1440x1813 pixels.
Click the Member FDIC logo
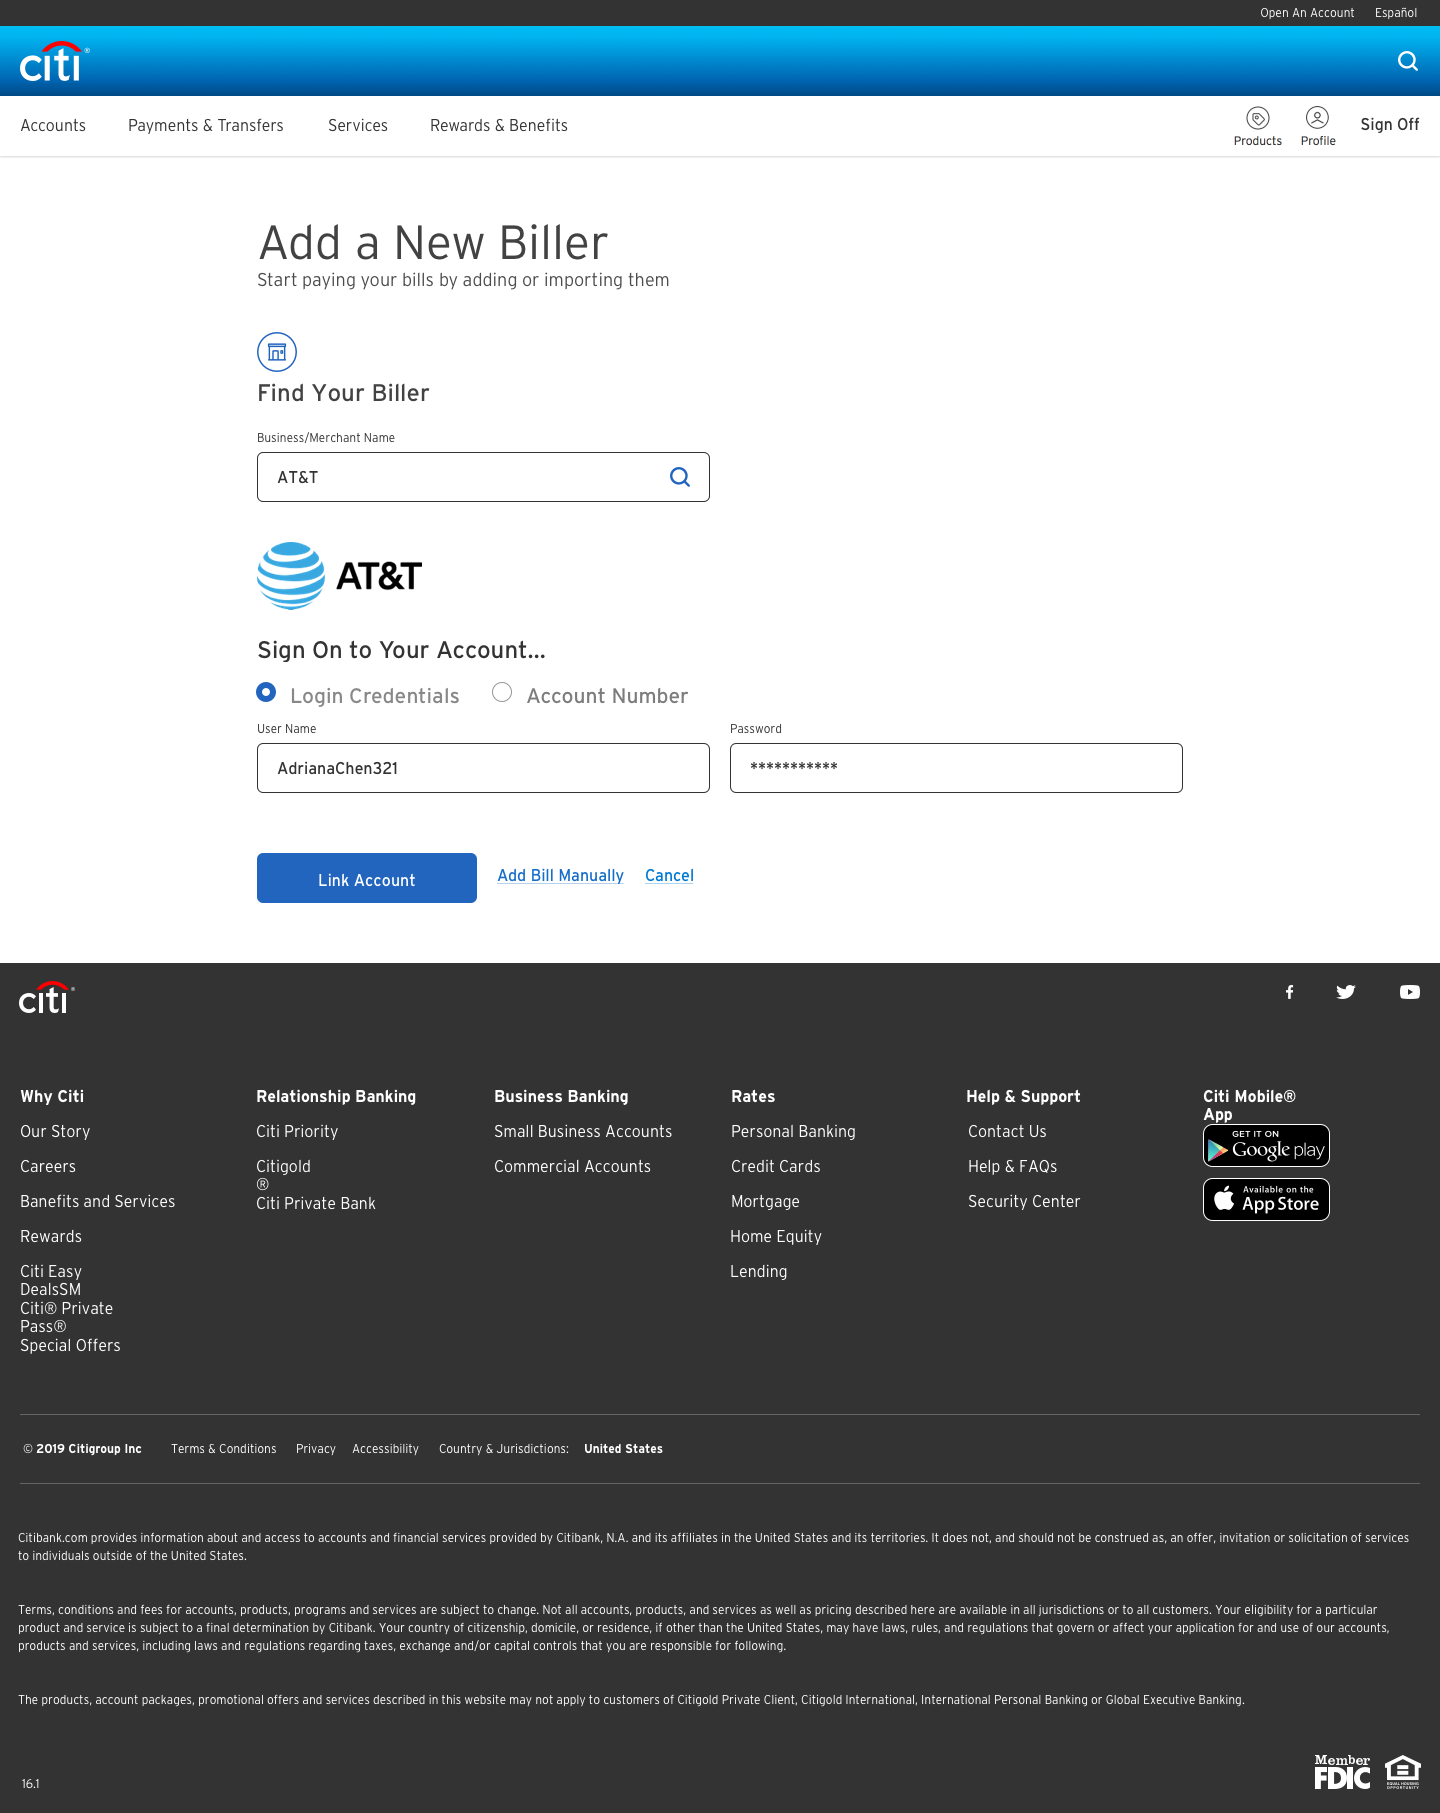click(x=1342, y=1772)
